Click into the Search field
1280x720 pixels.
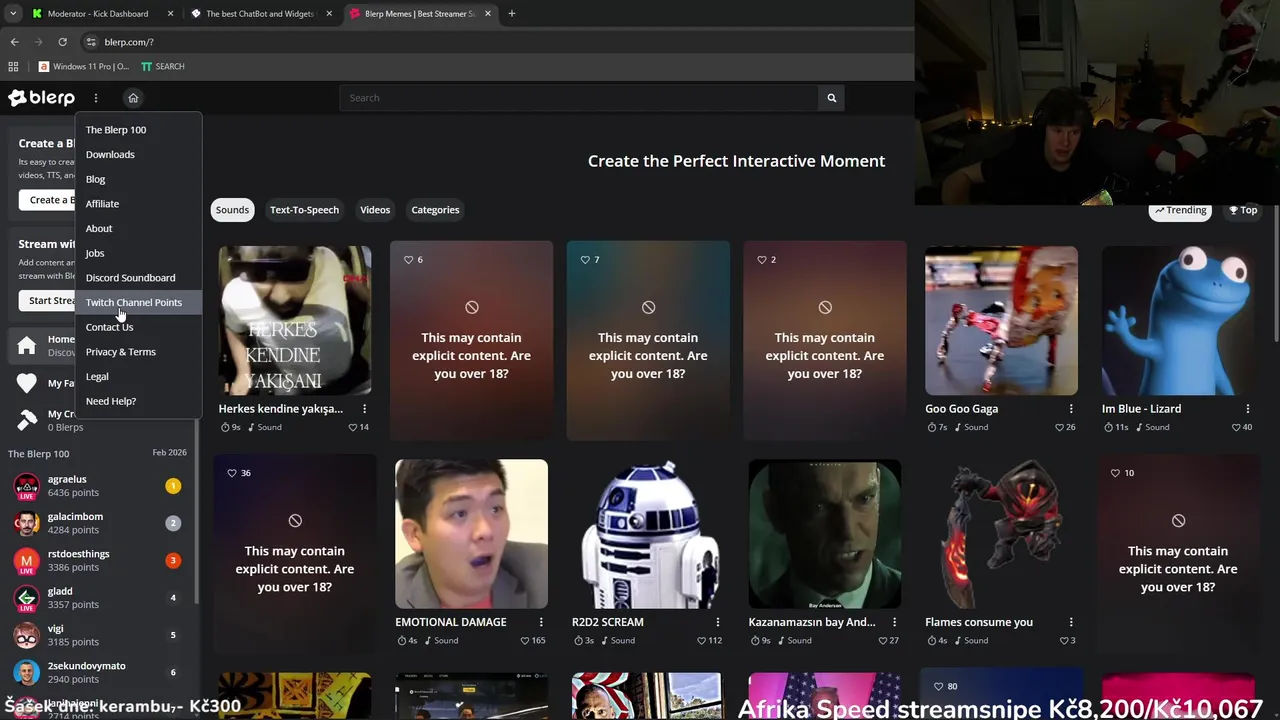point(579,98)
